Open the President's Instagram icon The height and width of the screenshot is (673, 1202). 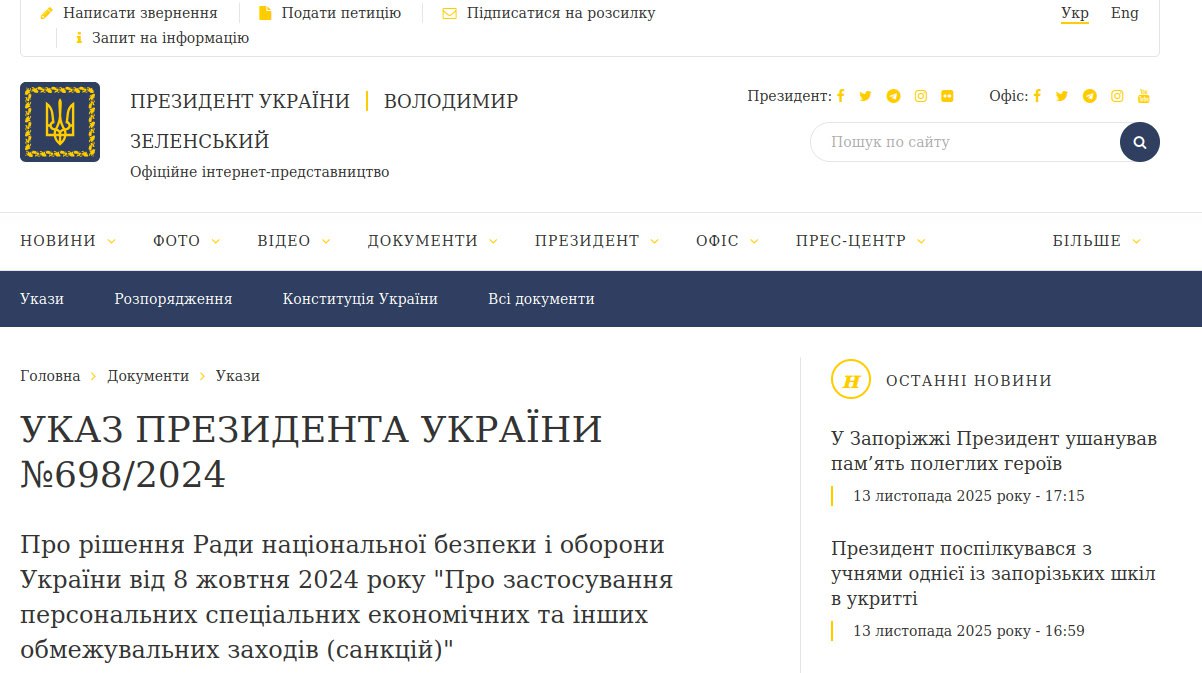click(920, 96)
